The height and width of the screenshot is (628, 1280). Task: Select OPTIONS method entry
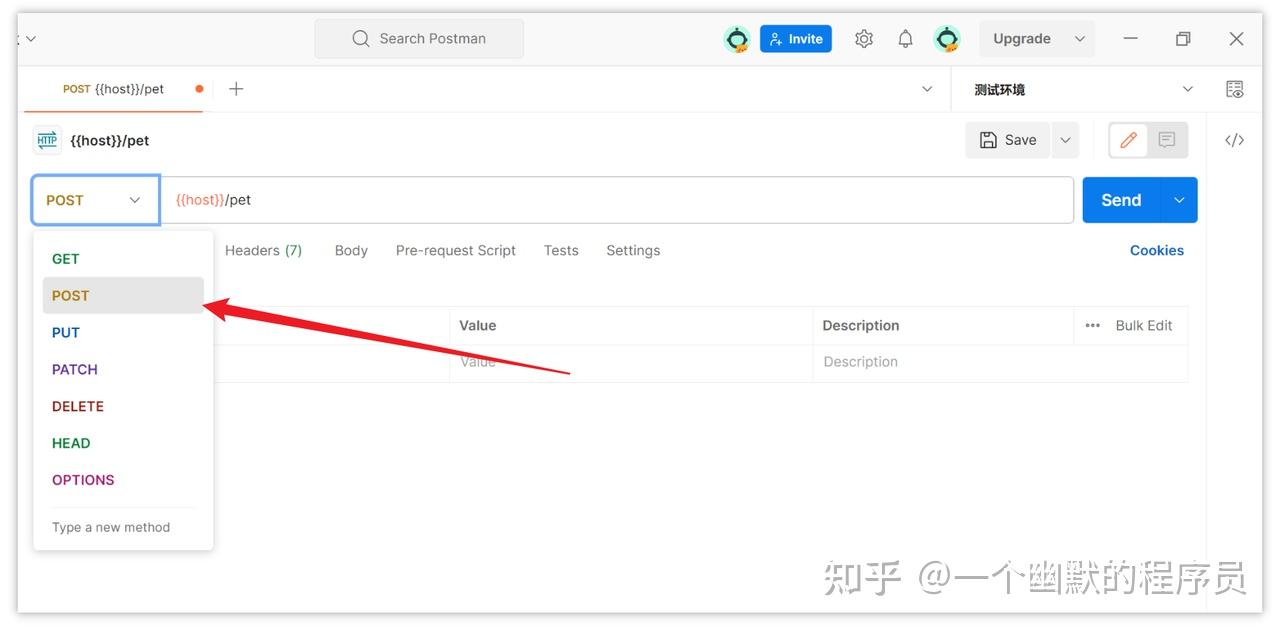coord(123,480)
